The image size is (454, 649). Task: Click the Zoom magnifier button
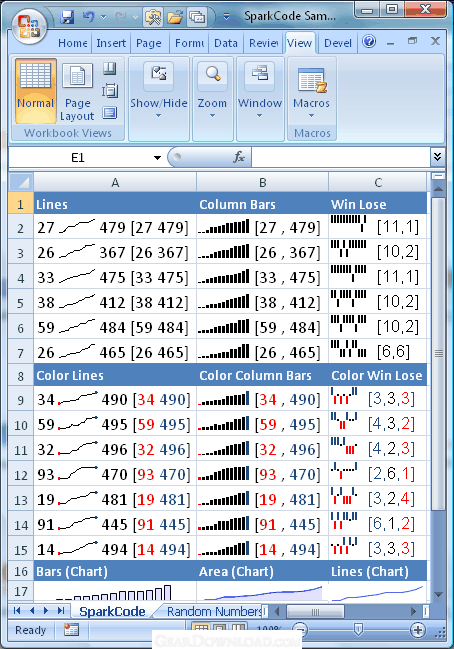tap(212, 91)
